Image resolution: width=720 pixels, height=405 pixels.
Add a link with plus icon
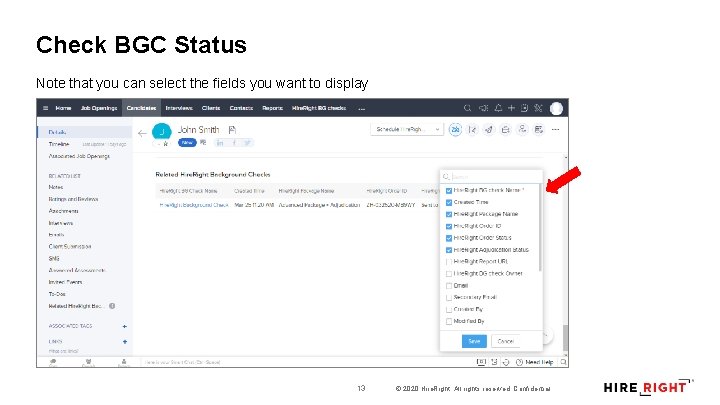[x=124, y=342]
